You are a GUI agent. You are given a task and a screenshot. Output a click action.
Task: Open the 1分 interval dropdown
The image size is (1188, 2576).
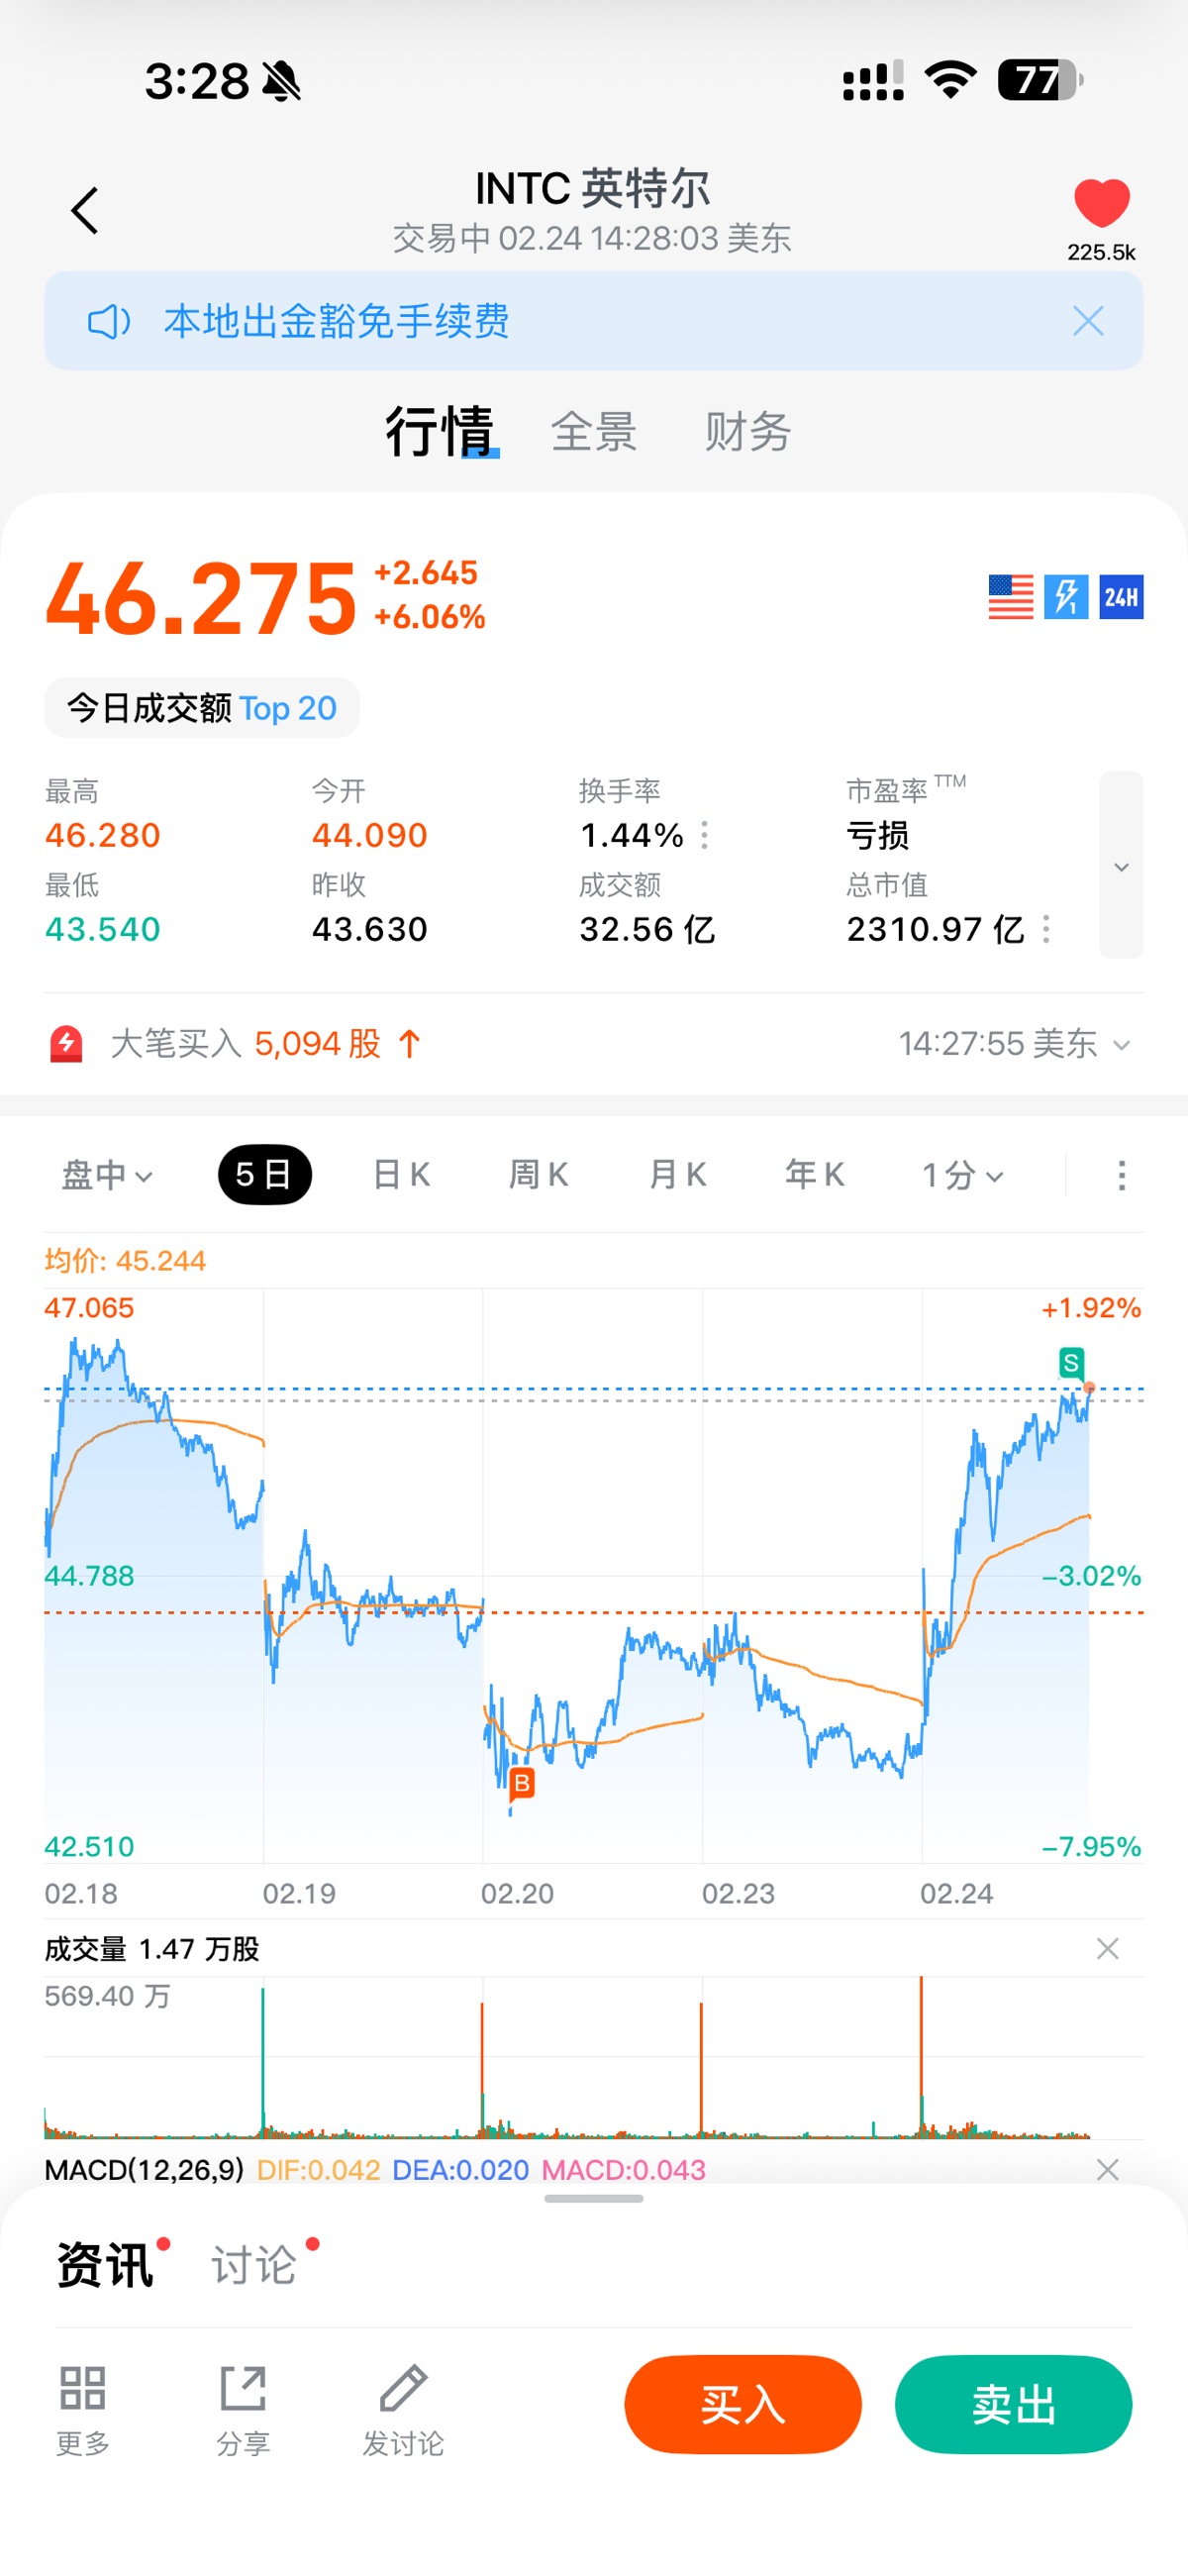(962, 1175)
